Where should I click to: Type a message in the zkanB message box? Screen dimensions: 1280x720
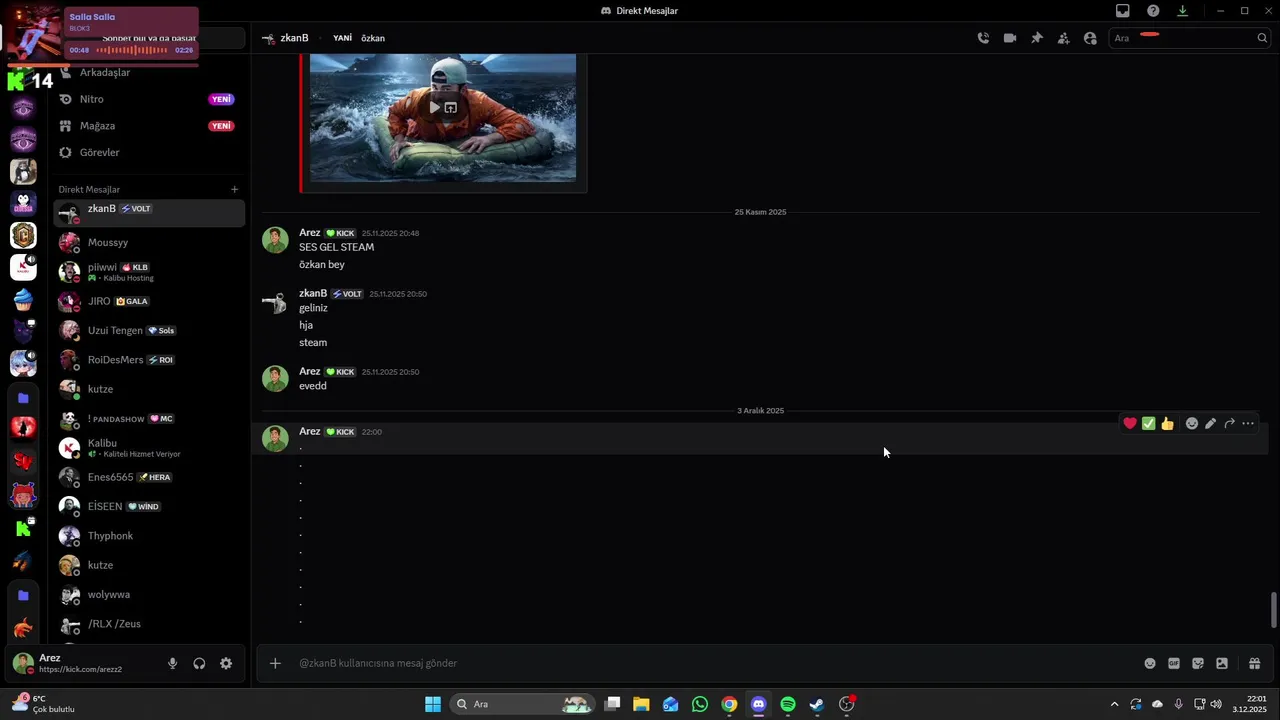(715, 663)
